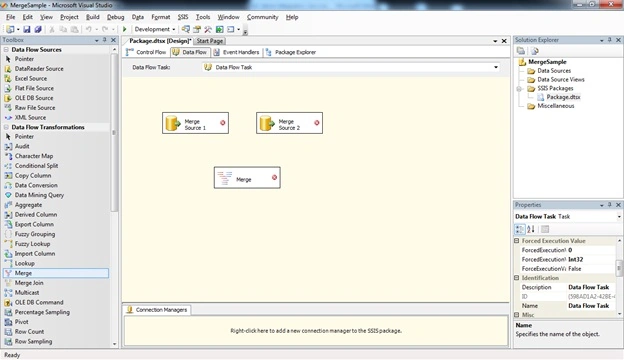Select Raw File Source in toolbox

(x=35, y=107)
